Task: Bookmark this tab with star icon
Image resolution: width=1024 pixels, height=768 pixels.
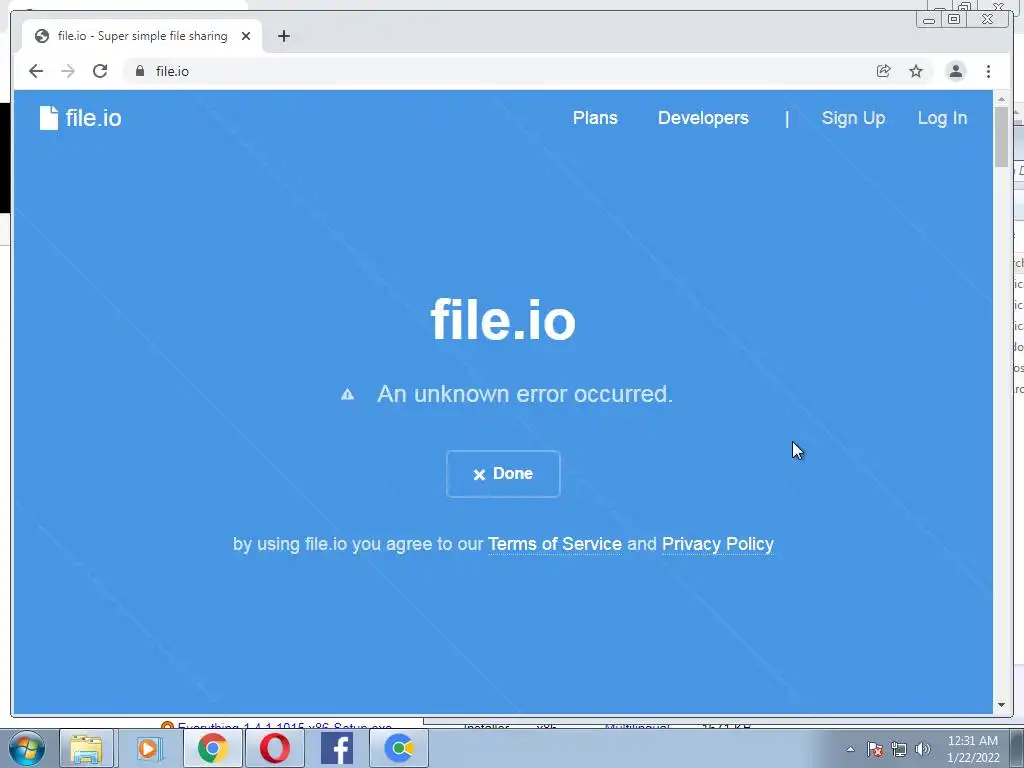Action: (x=916, y=71)
